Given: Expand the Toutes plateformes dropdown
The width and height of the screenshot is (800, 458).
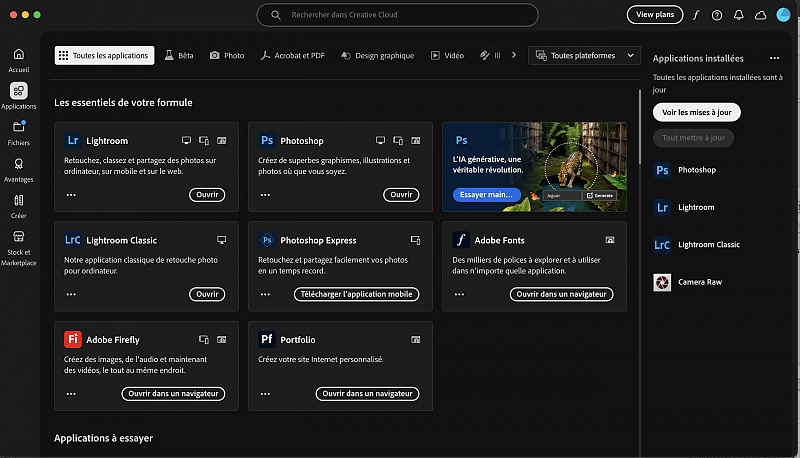Looking at the screenshot, I should pyautogui.click(x=584, y=56).
